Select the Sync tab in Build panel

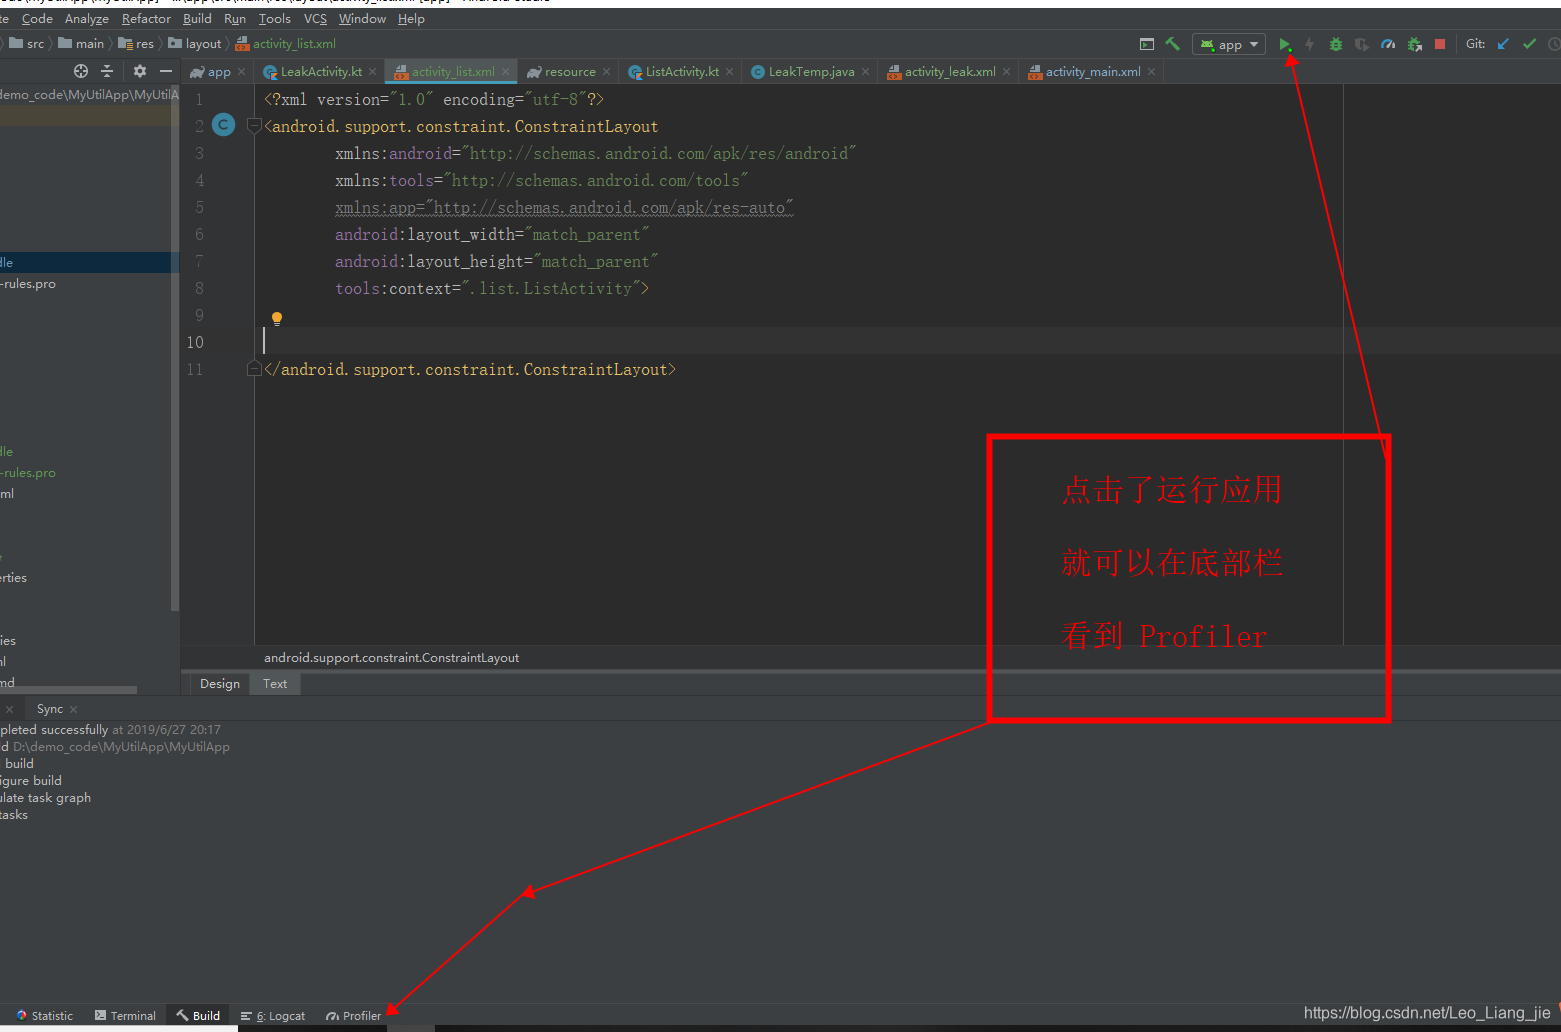tap(49, 709)
